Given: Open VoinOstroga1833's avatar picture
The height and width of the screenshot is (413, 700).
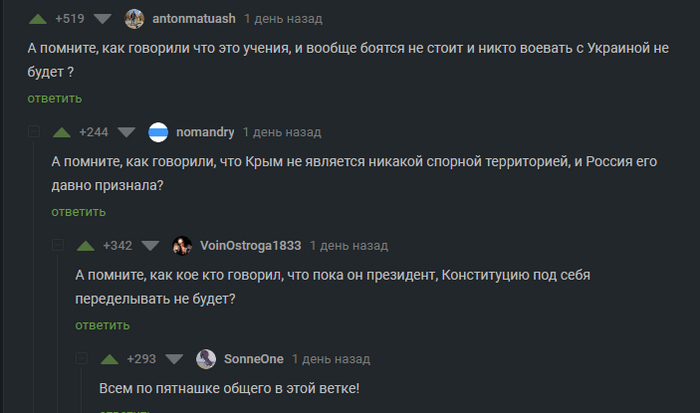Looking at the screenshot, I should click(x=182, y=245).
